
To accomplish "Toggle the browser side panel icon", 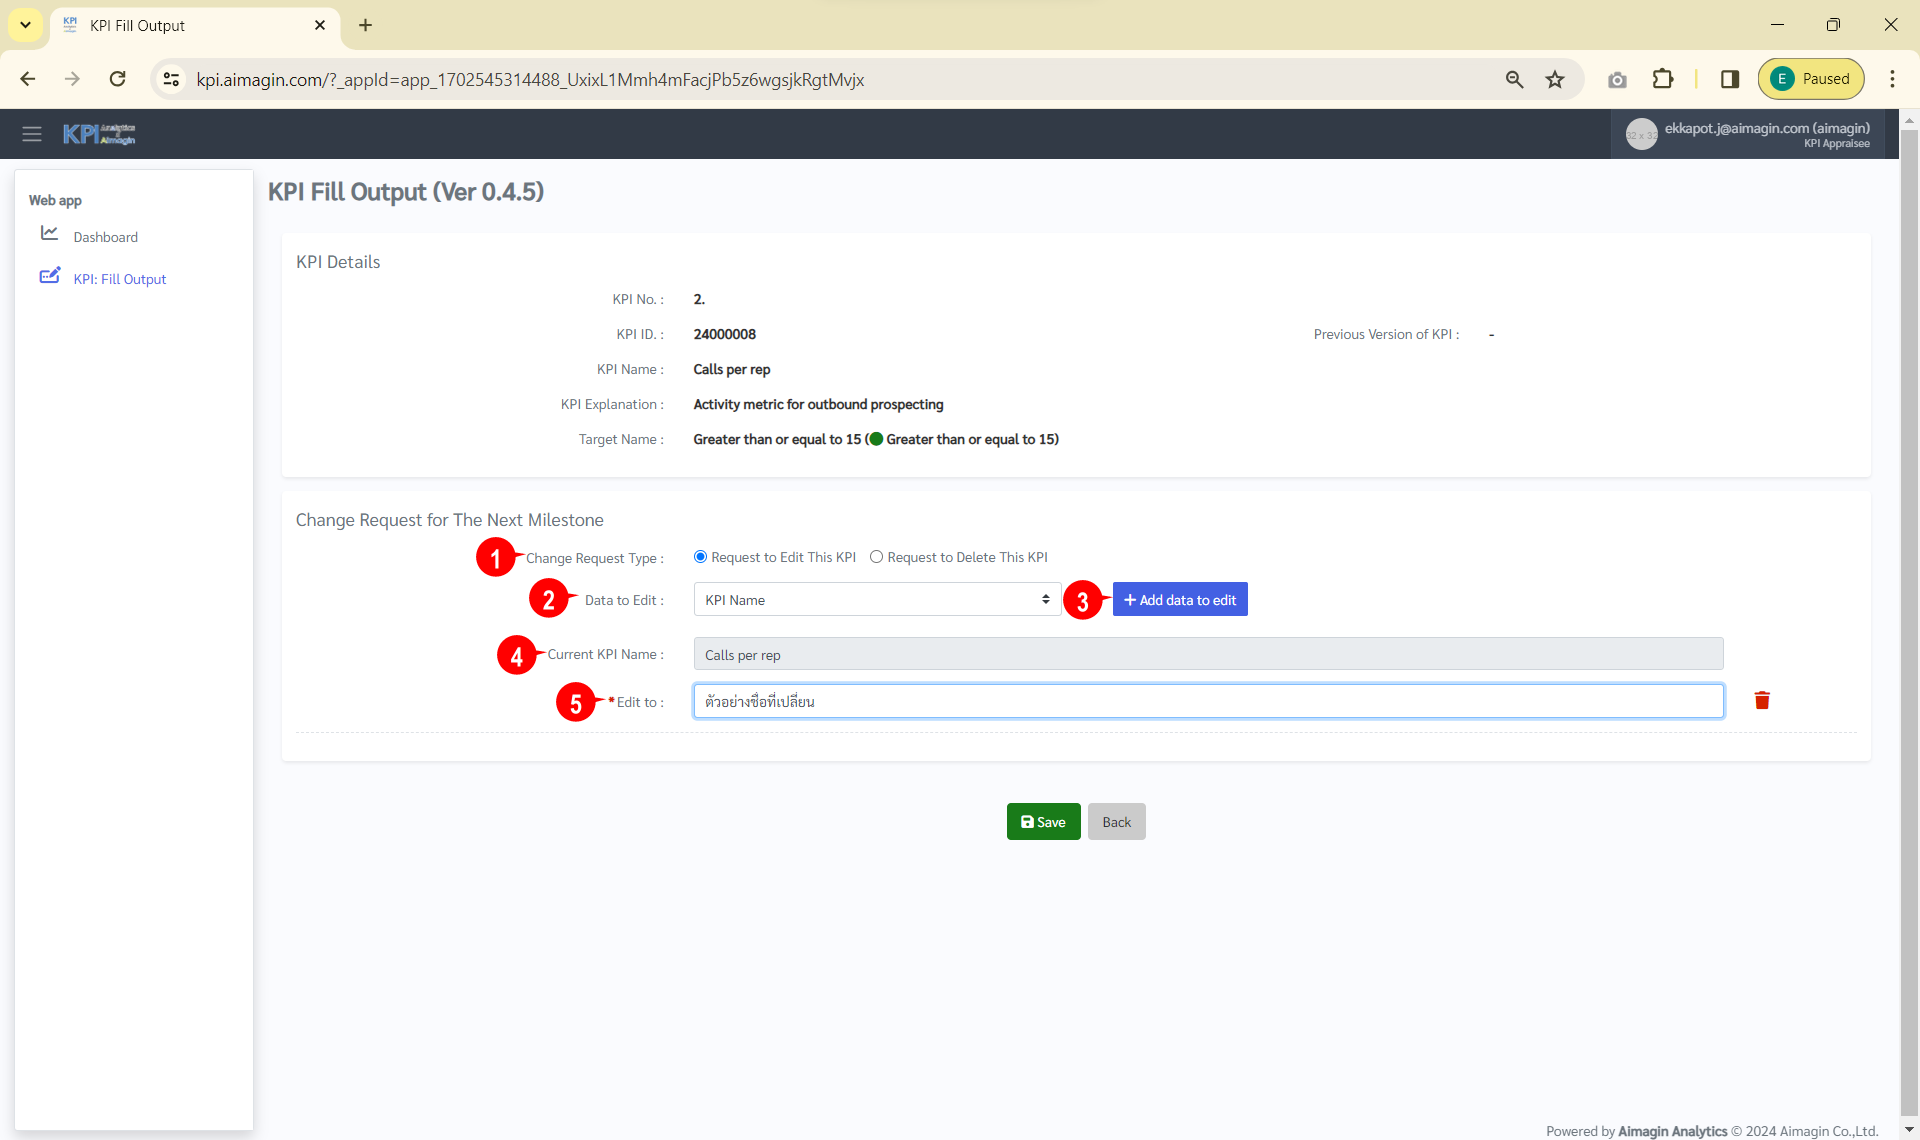I will [x=1729, y=79].
